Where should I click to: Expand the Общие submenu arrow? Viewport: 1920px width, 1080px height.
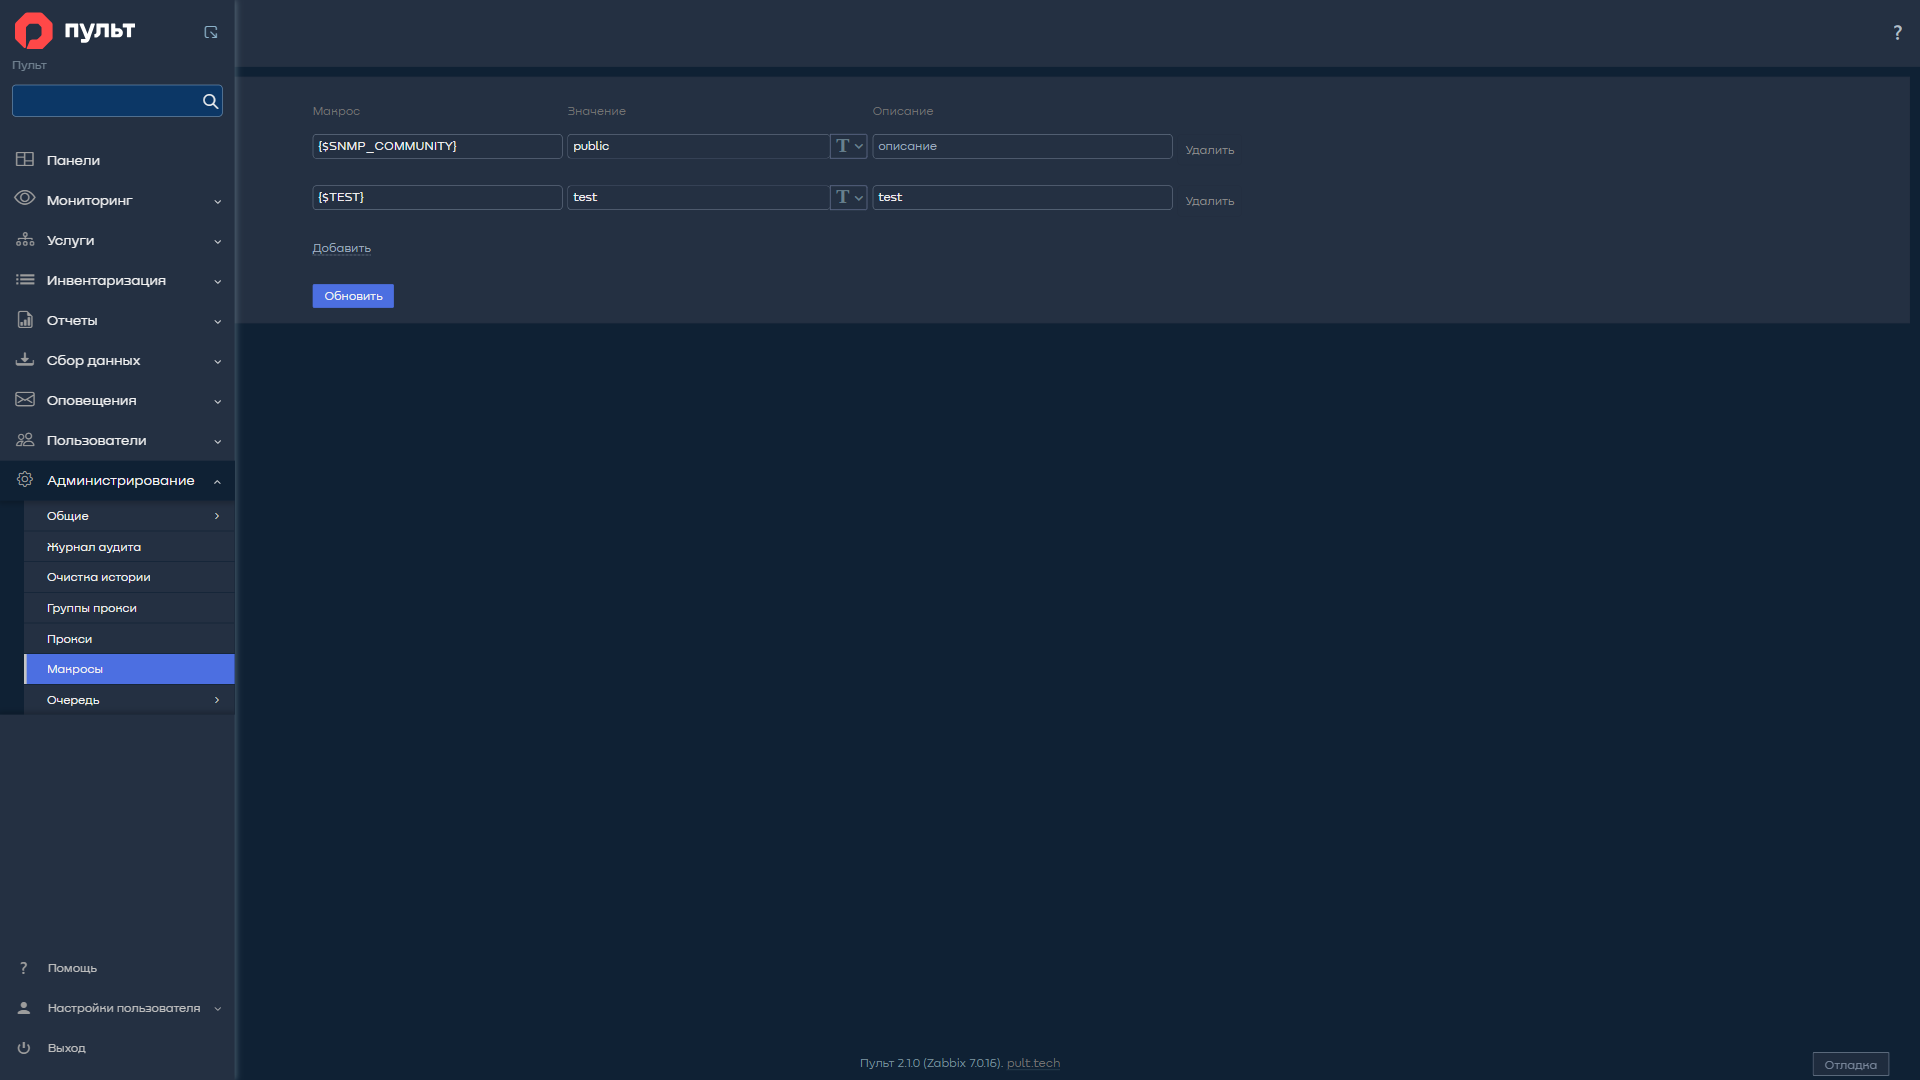click(x=217, y=516)
